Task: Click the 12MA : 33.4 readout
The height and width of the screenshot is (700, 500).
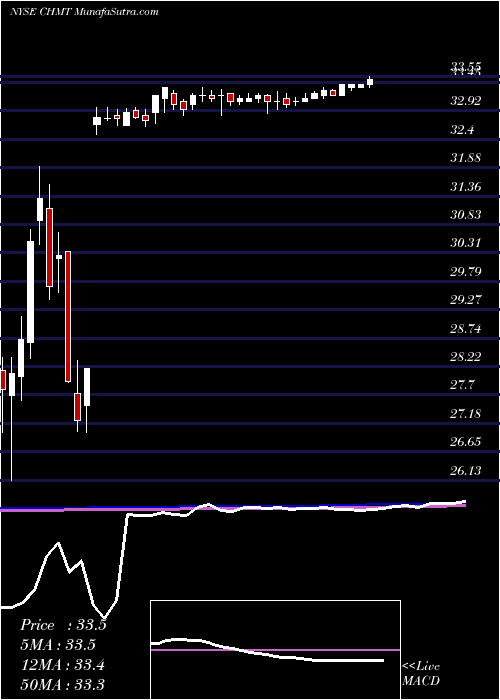Action: (62, 665)
